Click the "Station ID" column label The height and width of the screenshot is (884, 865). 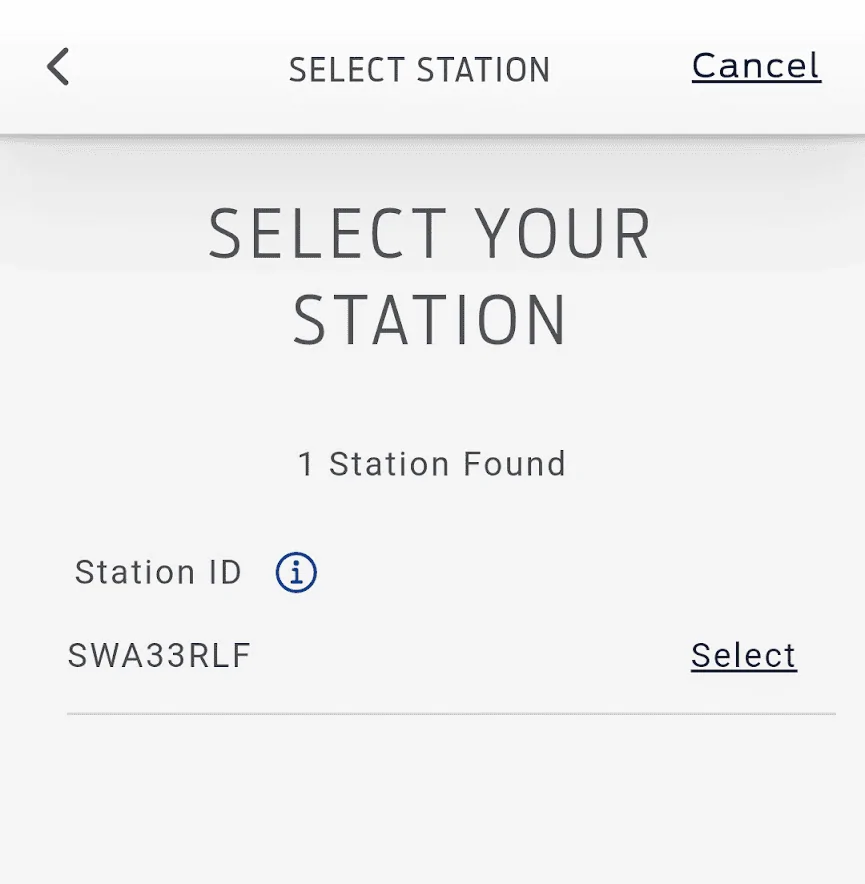pyautogui.click(x=158, y=573)
